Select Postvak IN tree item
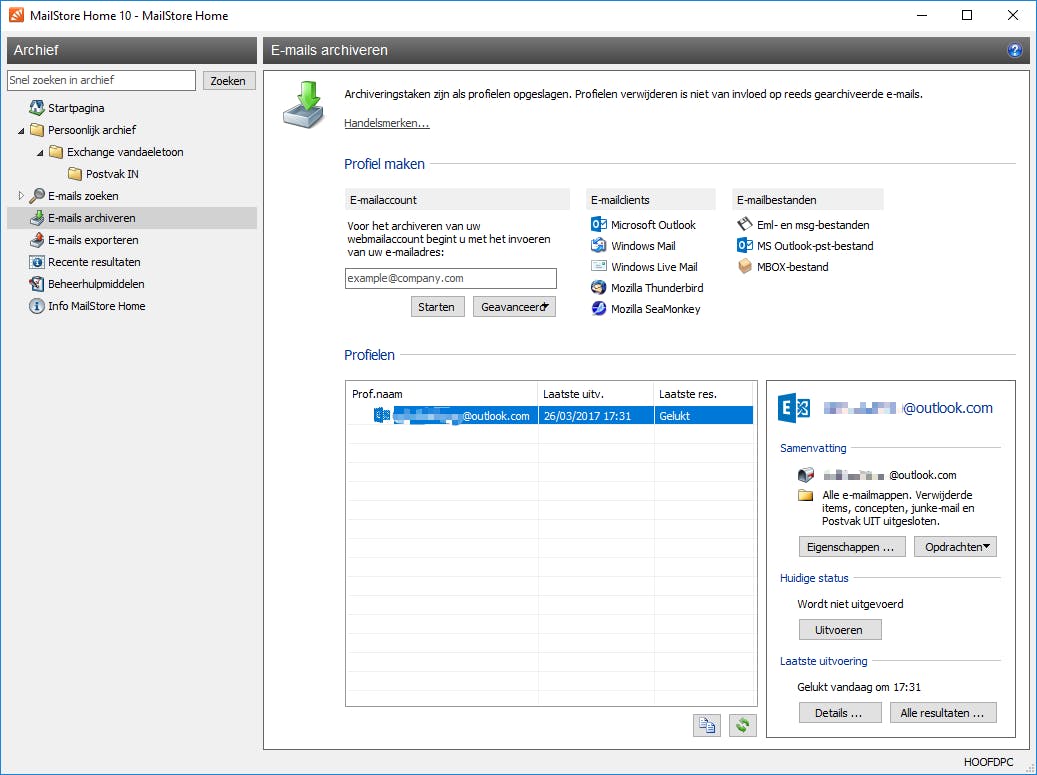Viewport: 1037px width, 775px height. pos(112,174)
